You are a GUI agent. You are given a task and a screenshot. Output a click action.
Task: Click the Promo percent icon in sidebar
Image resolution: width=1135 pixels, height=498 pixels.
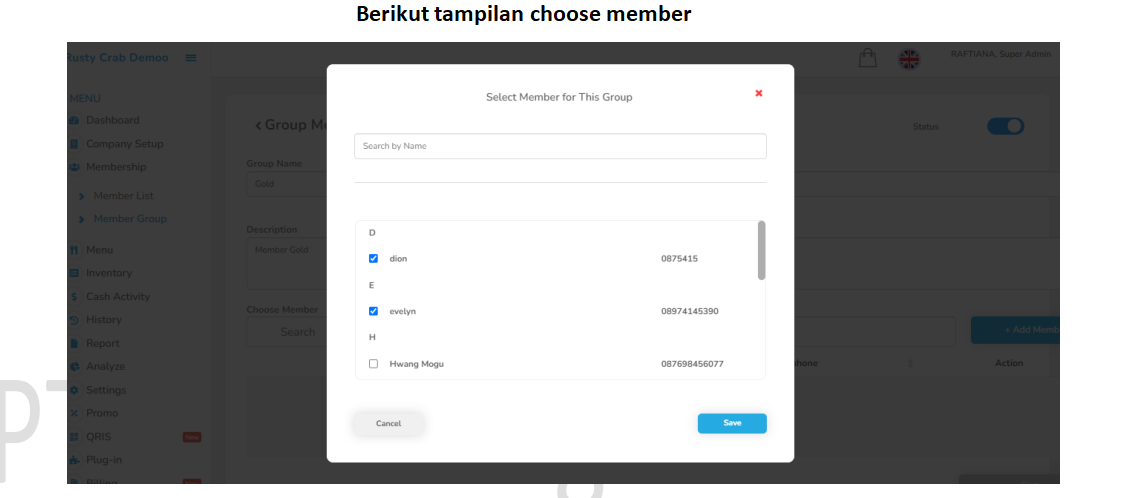[x=74, y=413]
